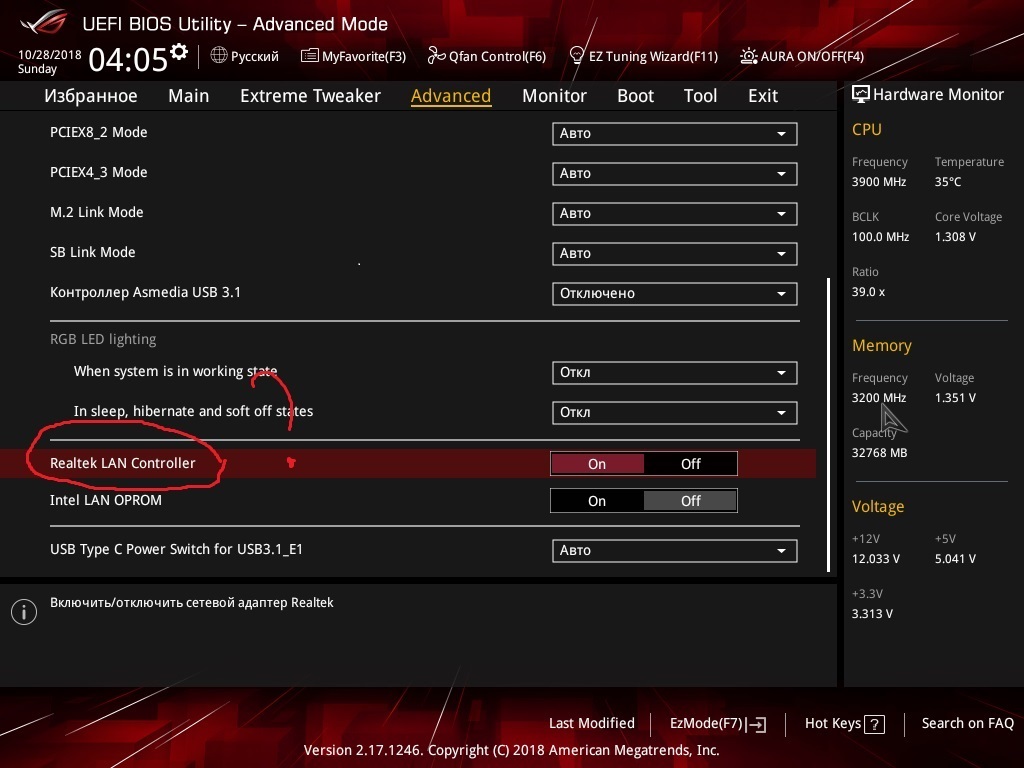This screenshot has width=1024, height=768.
Task: Click the Hot Keys question mark icon
Action: [x=874, y=724]
